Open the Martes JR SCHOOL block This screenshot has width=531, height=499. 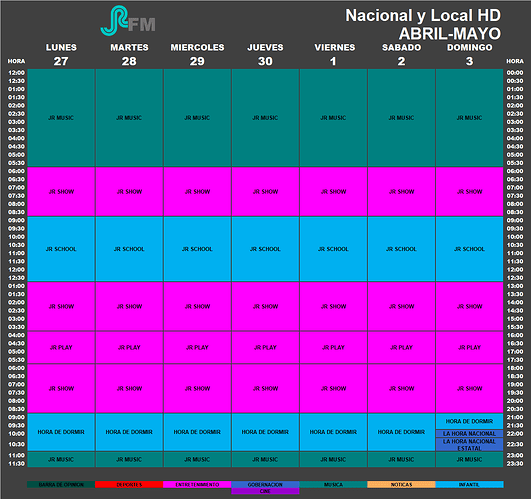click(x=129, y=249)
